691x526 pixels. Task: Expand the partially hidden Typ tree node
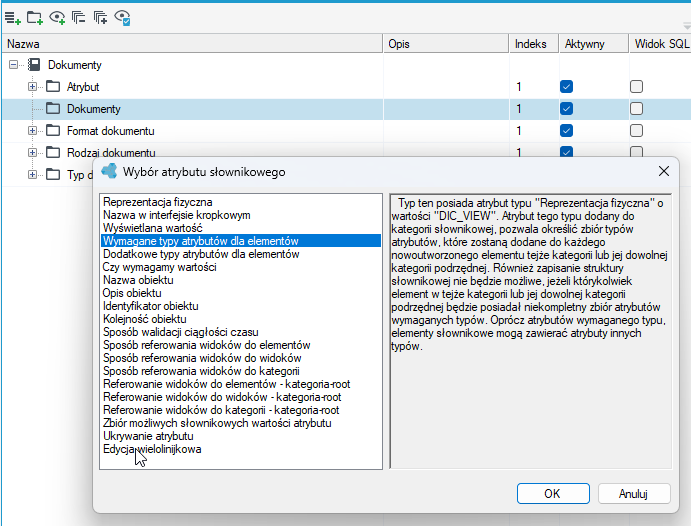pyautogui.click(x=32, y=174)
